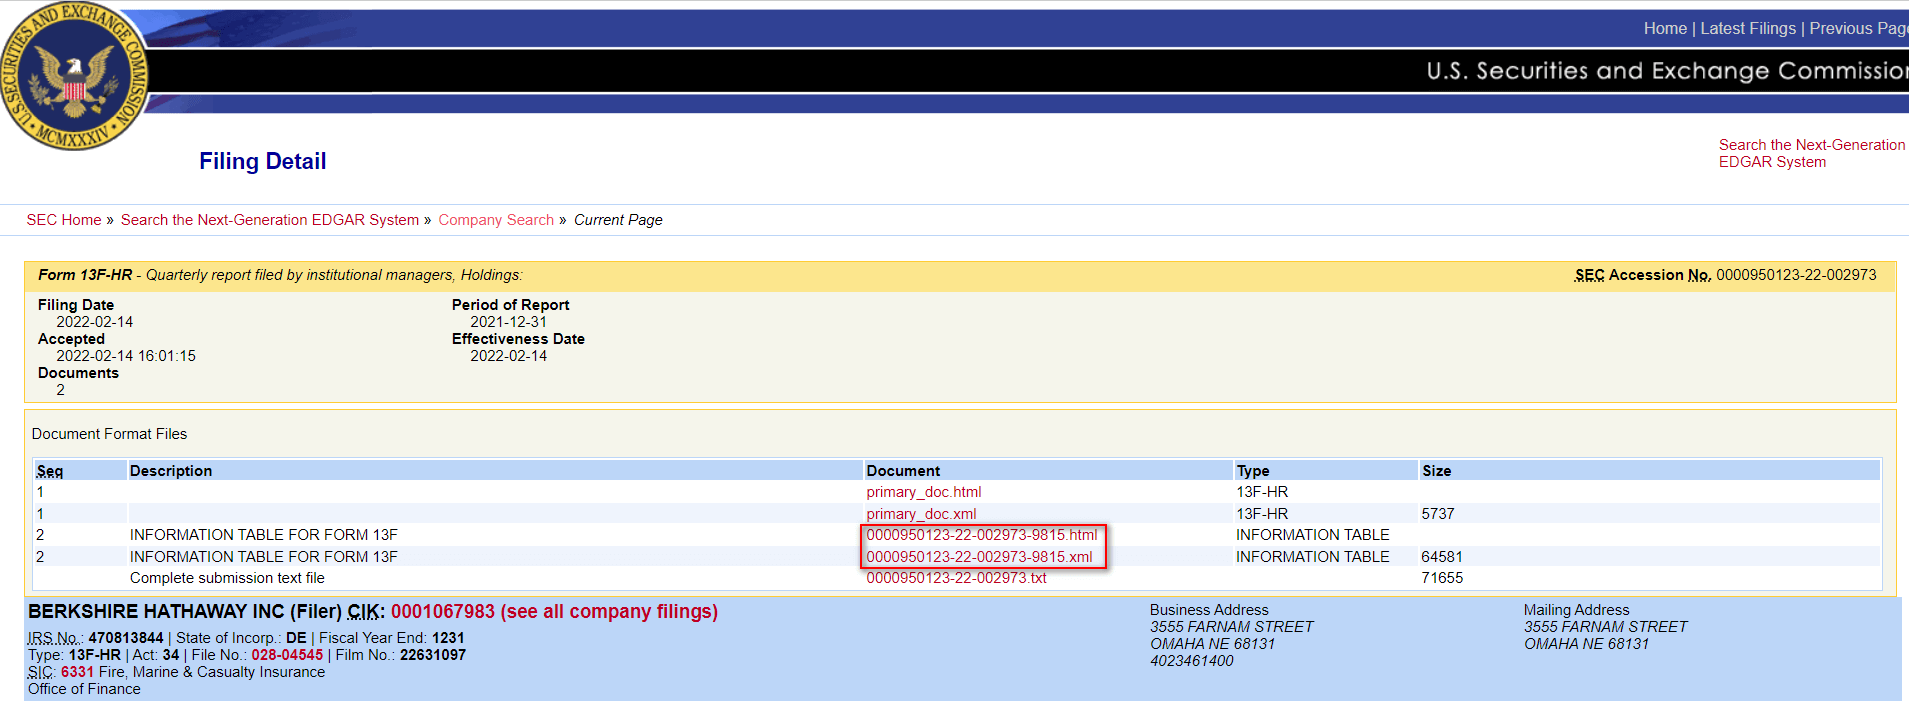
Task: Select Complete submission text file description
Action: tap(227, 578)
